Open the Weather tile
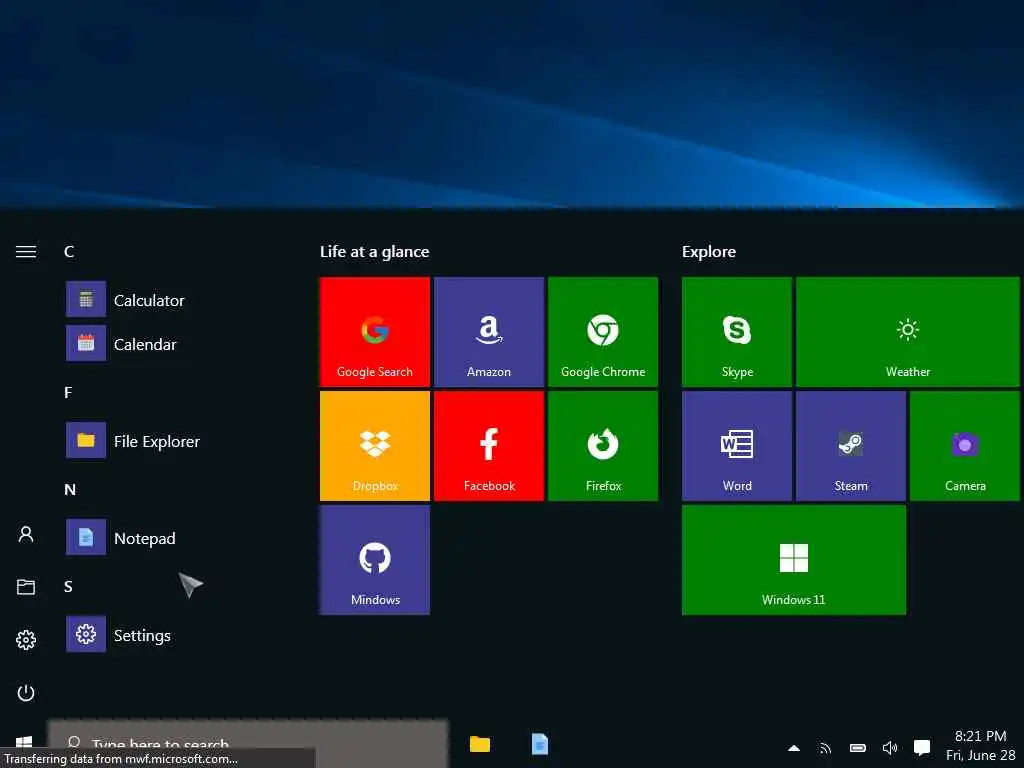 (x=908, y=332)
